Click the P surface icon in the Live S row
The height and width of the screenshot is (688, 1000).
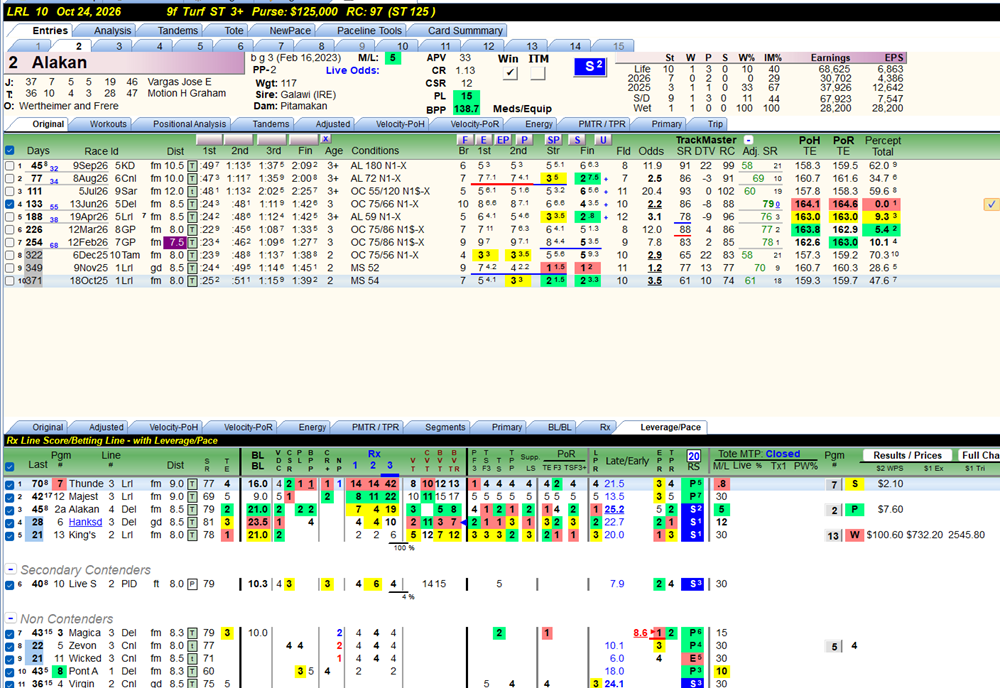coord(192,584)
